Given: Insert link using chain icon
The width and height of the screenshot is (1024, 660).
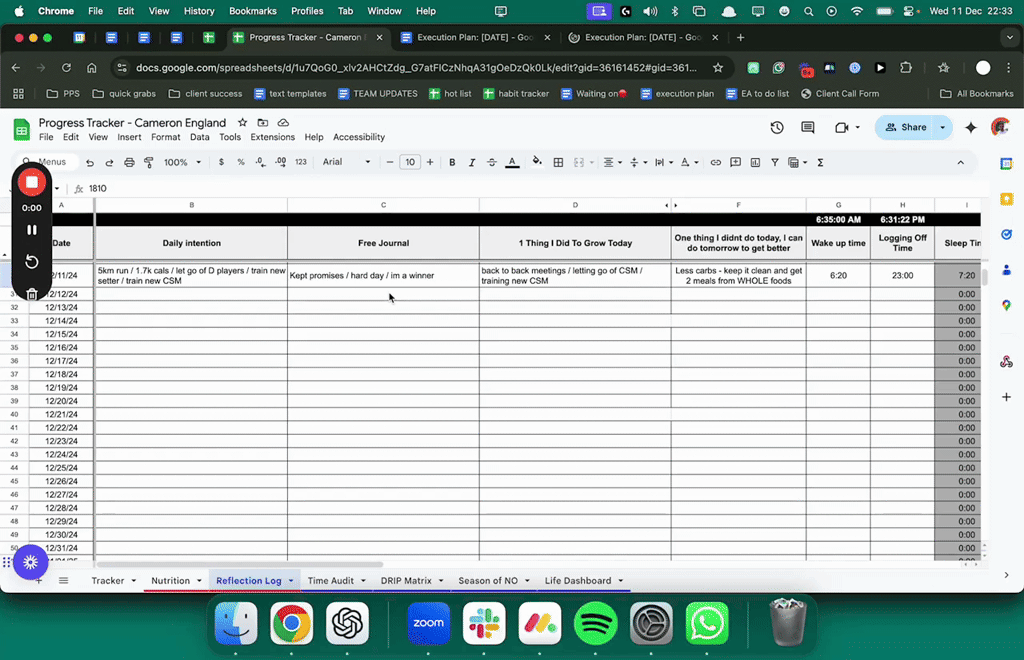Looking at the screenshot, I should coord(716,163).
